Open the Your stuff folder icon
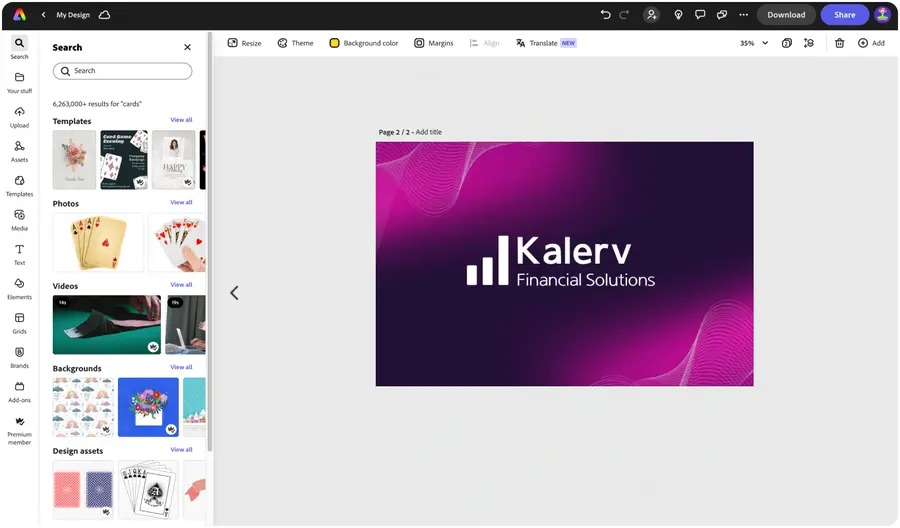 point(20,77)
